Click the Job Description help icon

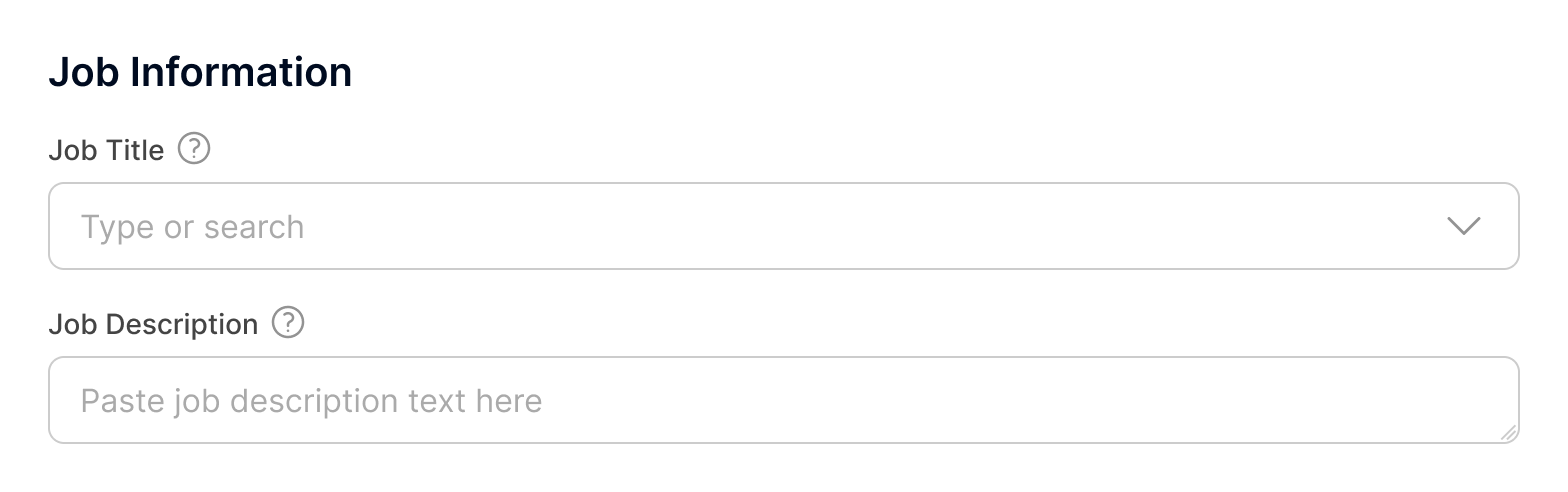tap(288, 323)
